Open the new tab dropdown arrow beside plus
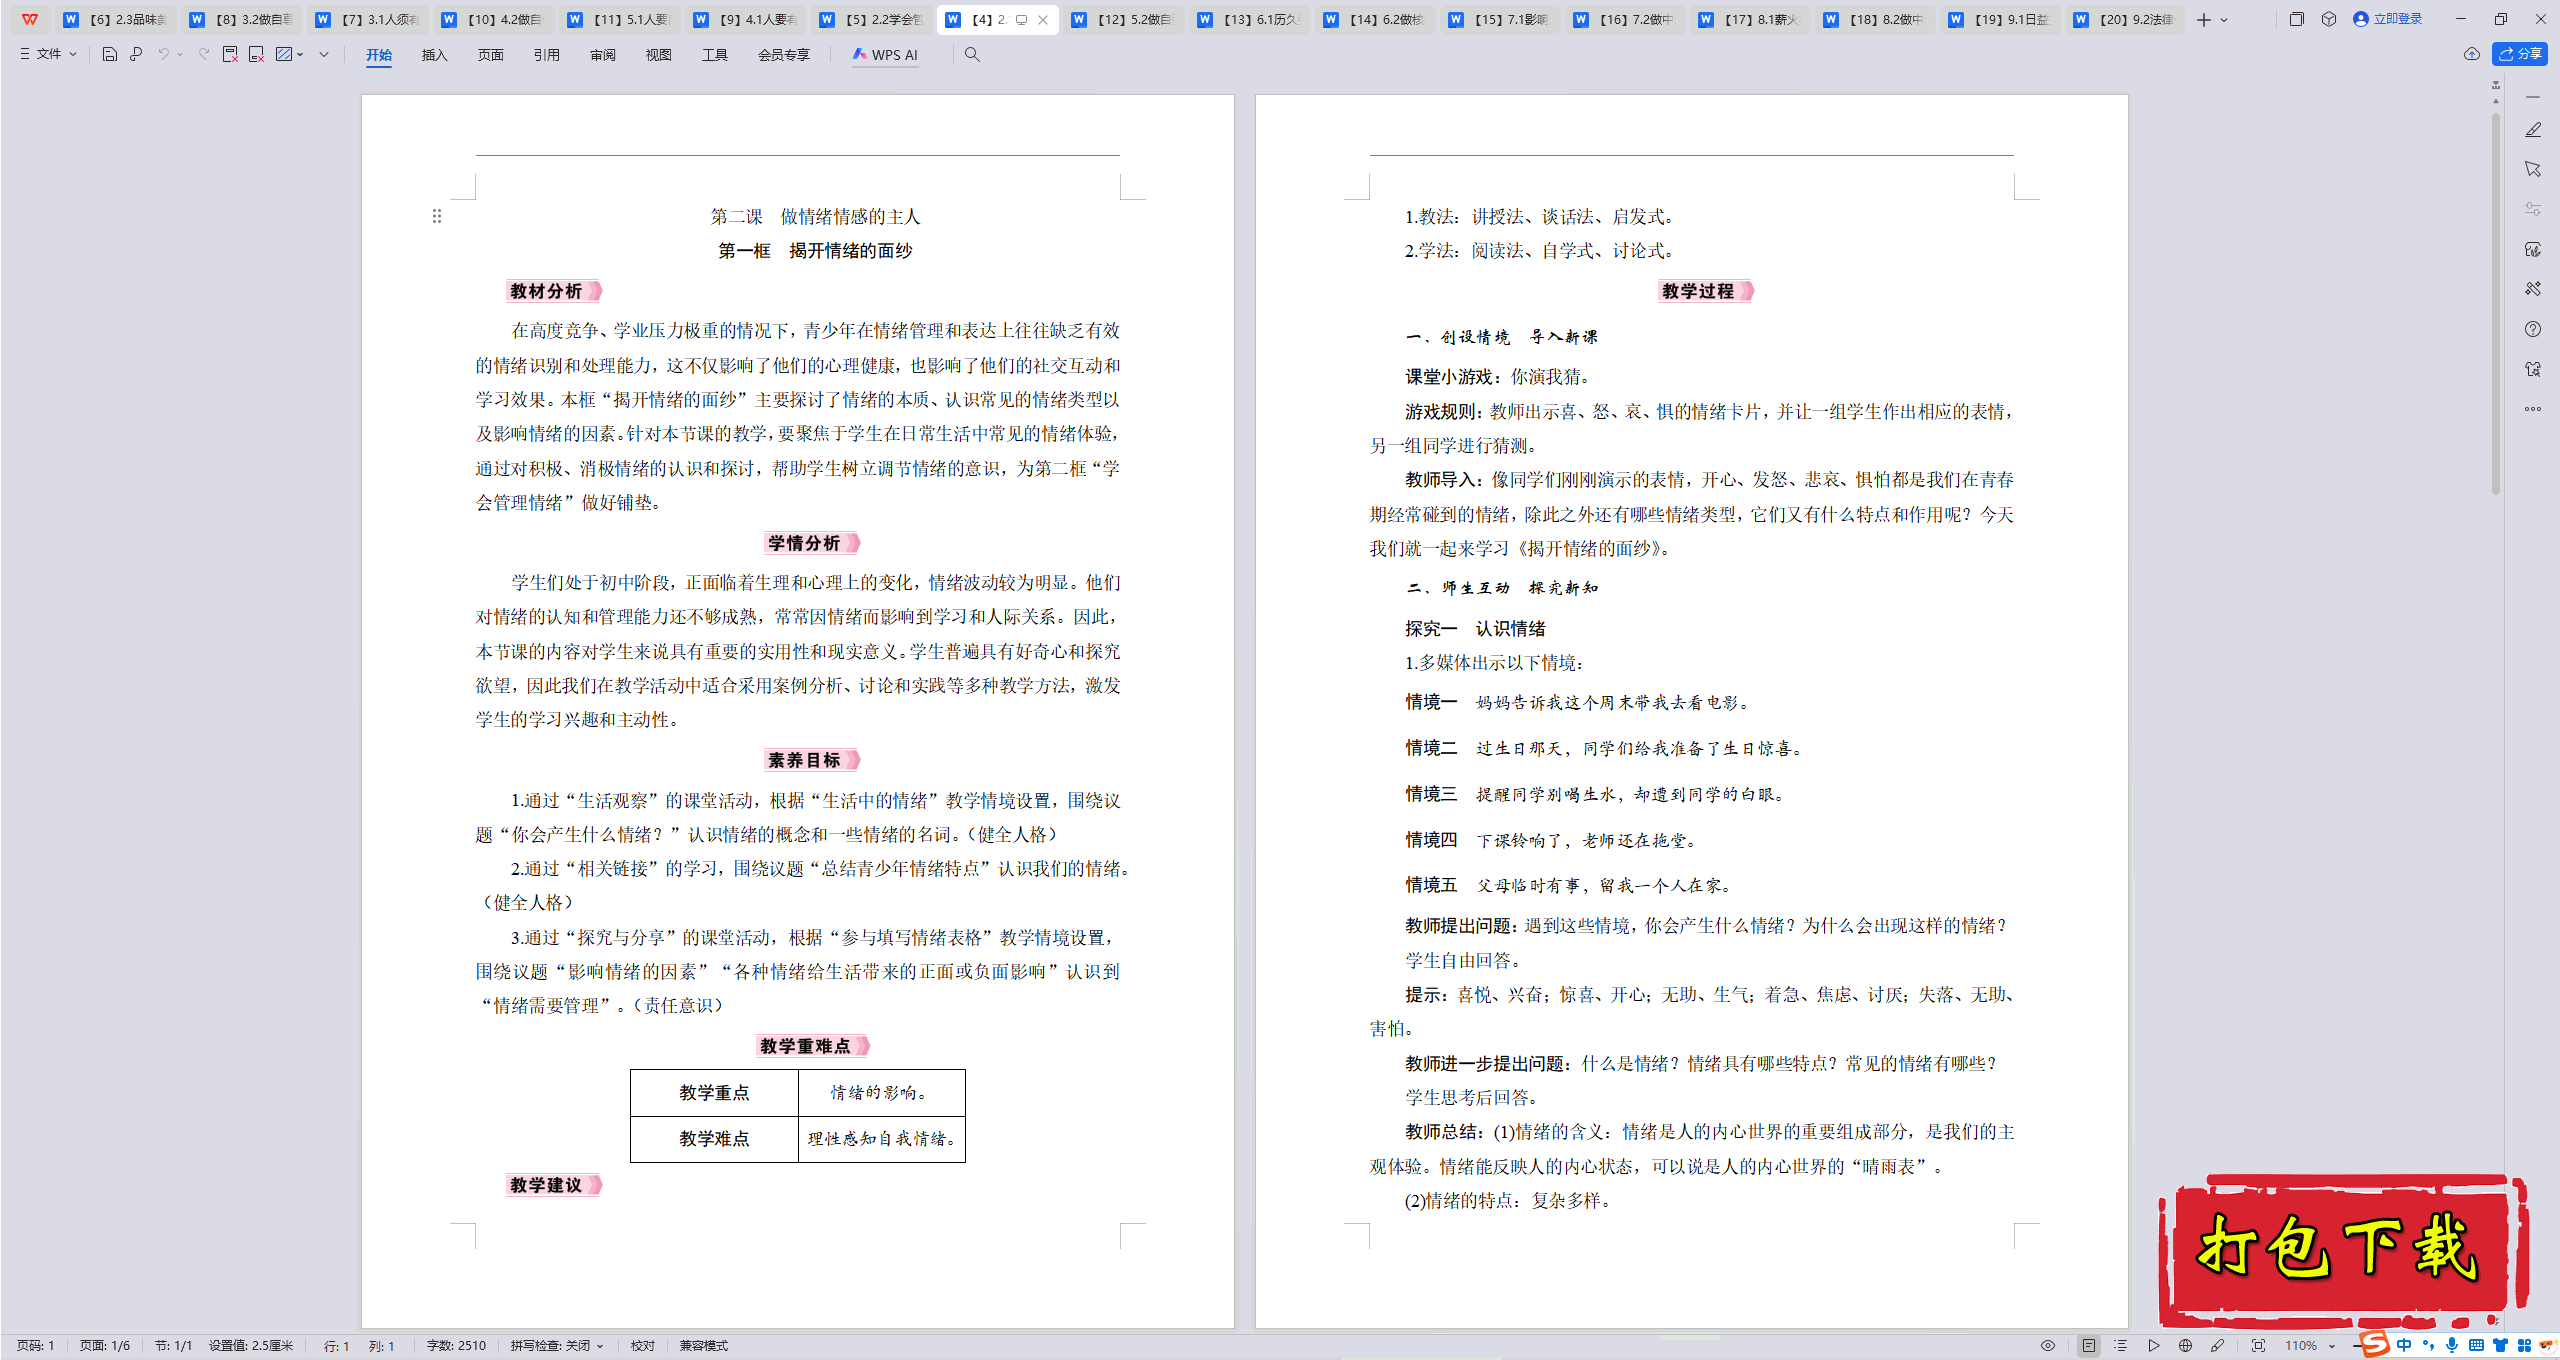The width and height of the screenshot is (2560, 1360). 2224,20
